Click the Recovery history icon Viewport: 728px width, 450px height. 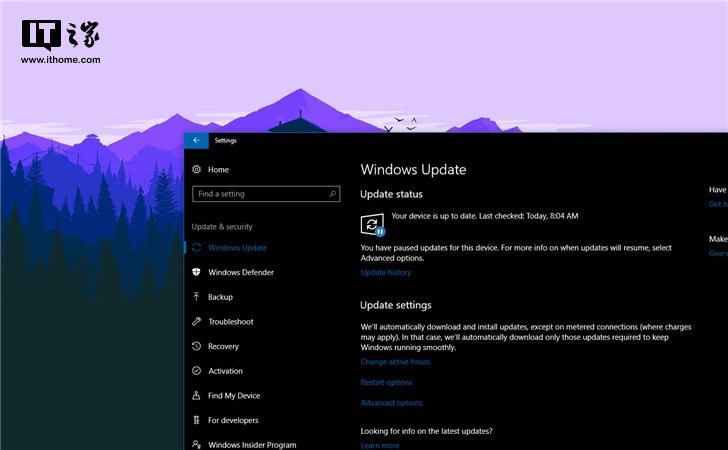click(196, 346)
